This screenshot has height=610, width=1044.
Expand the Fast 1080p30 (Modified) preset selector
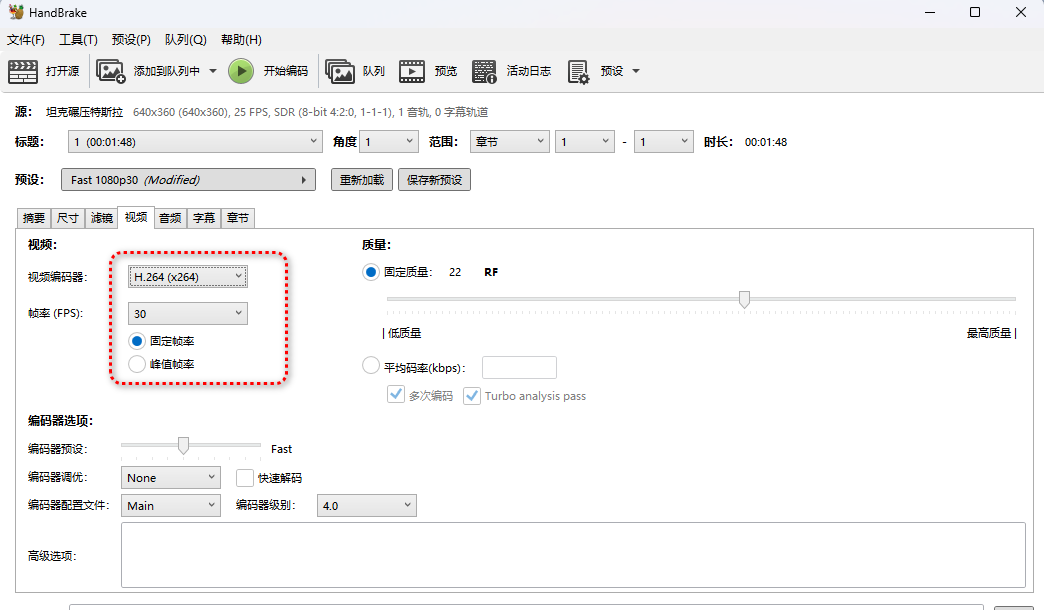[188, 180]
